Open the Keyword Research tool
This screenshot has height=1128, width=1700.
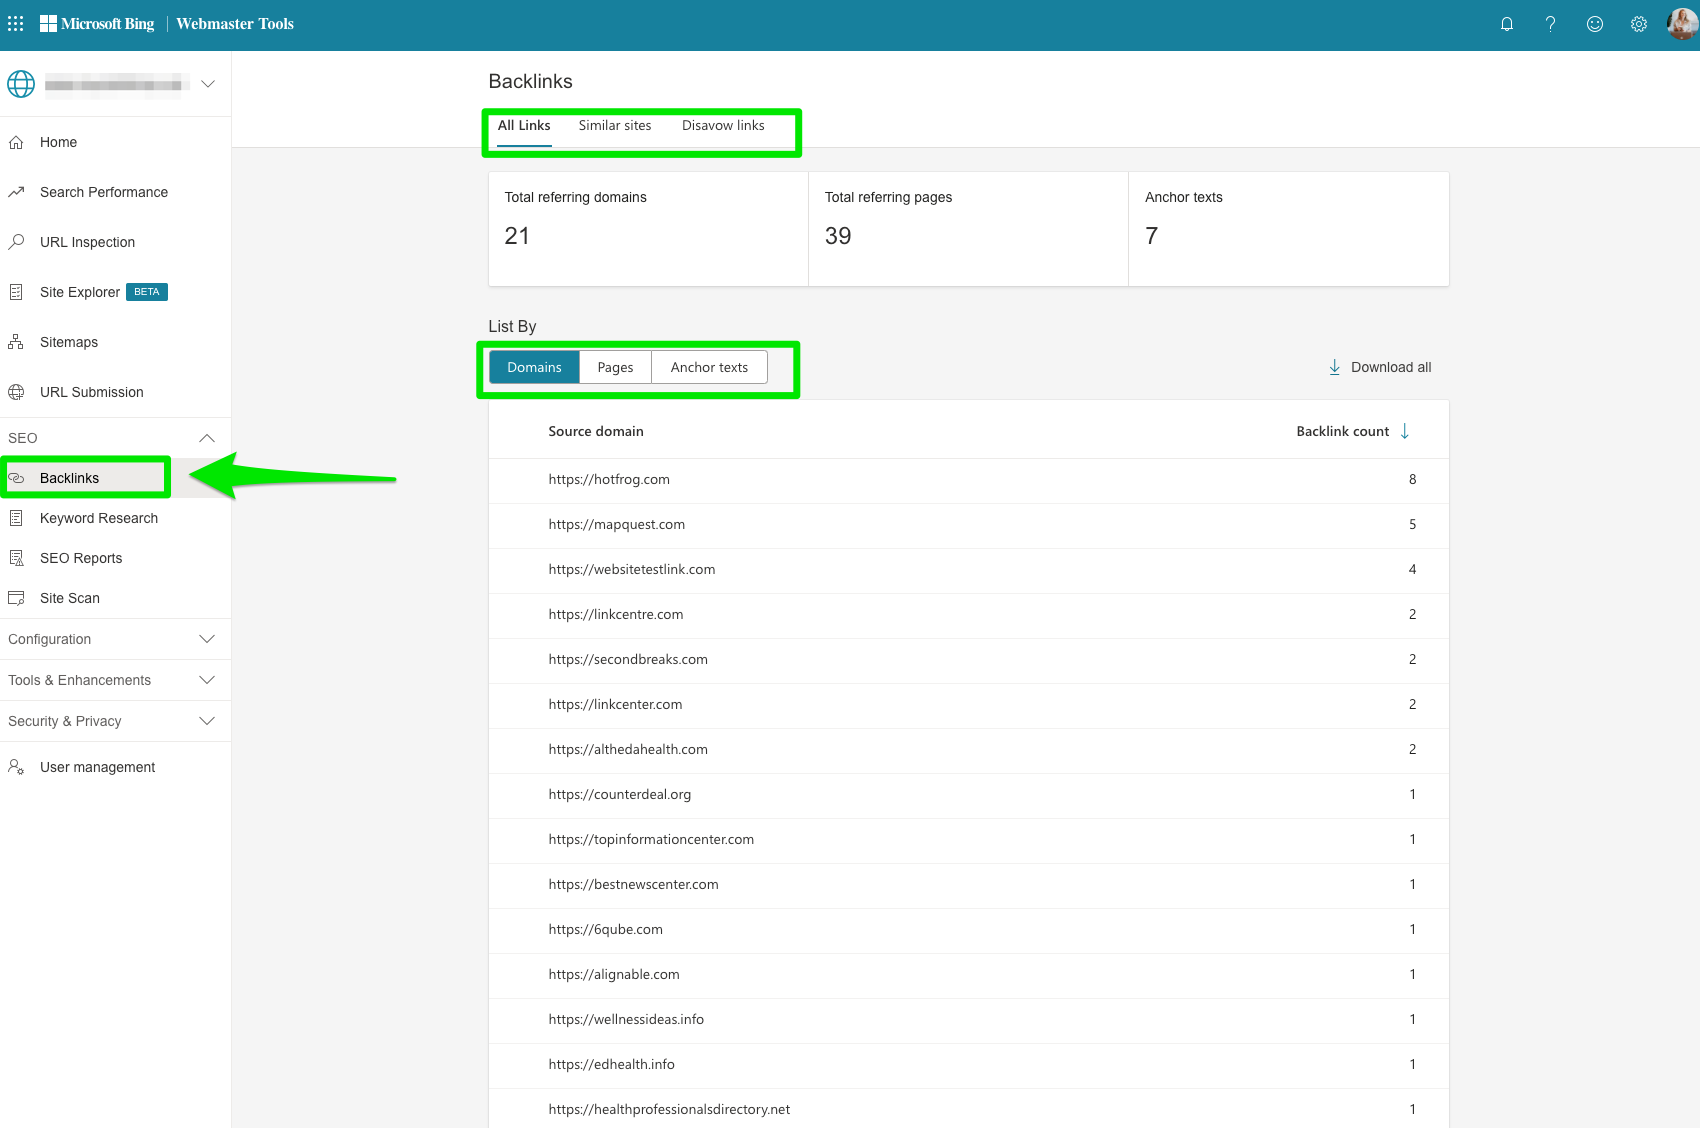99,518
